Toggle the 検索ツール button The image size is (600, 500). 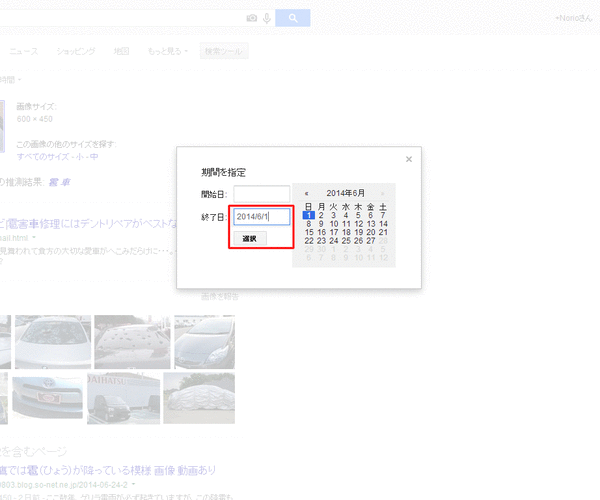coord(224,51)
